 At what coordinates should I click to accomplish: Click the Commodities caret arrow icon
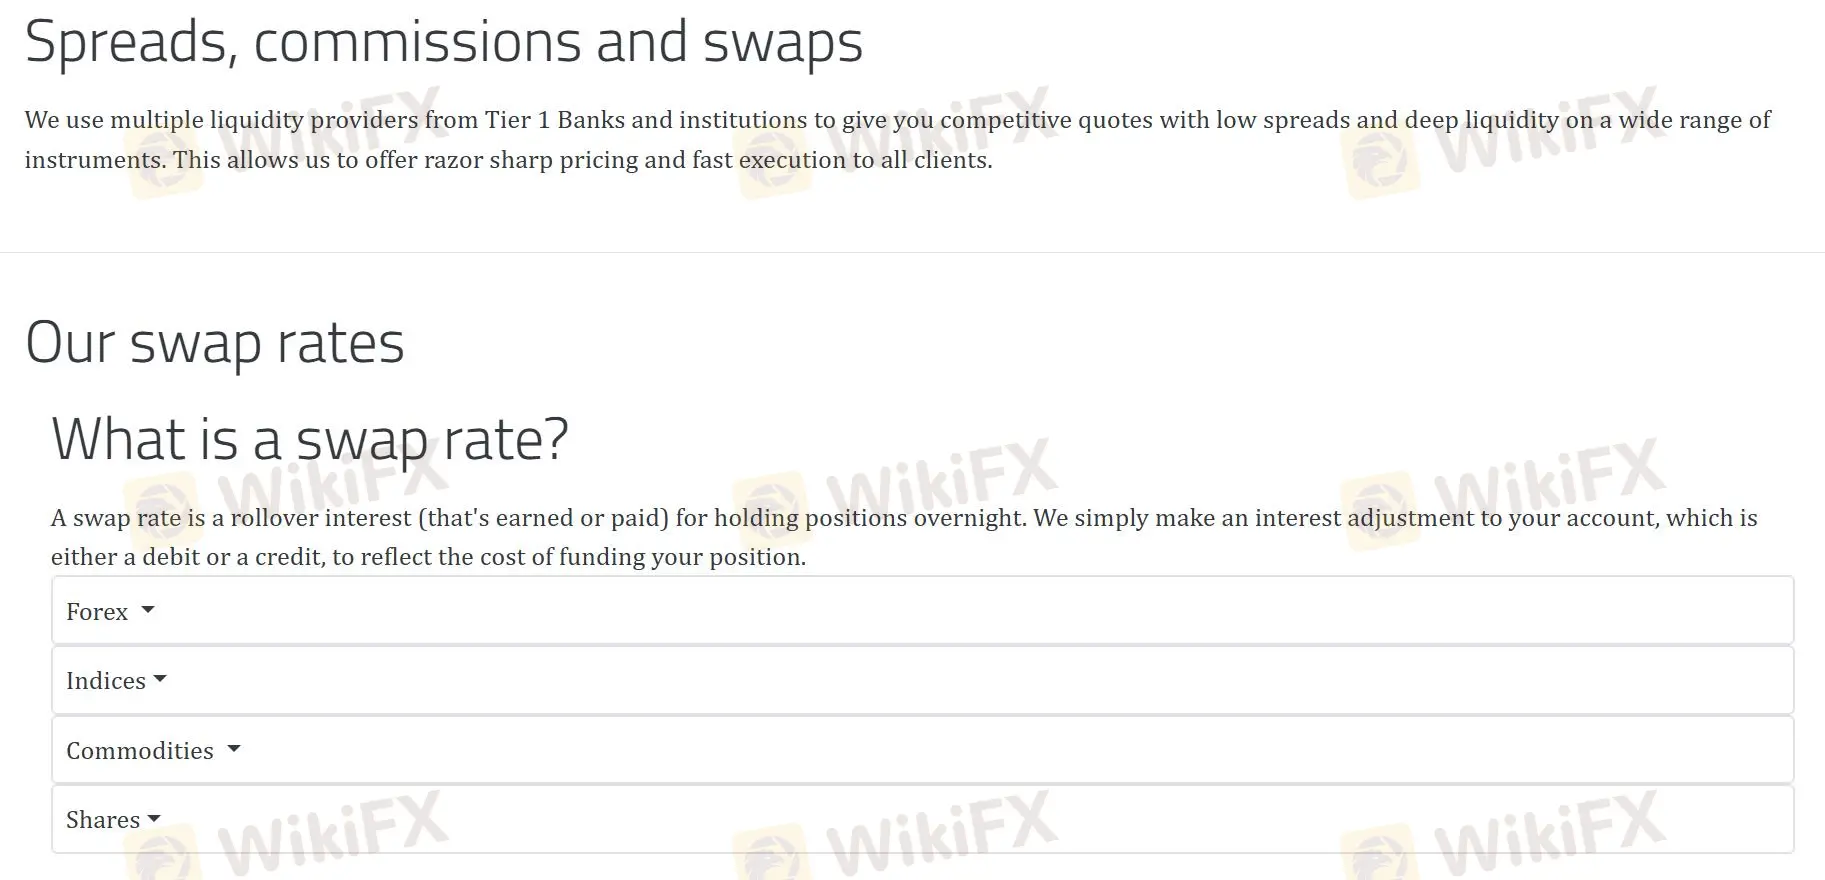click(x=234, y=748)
